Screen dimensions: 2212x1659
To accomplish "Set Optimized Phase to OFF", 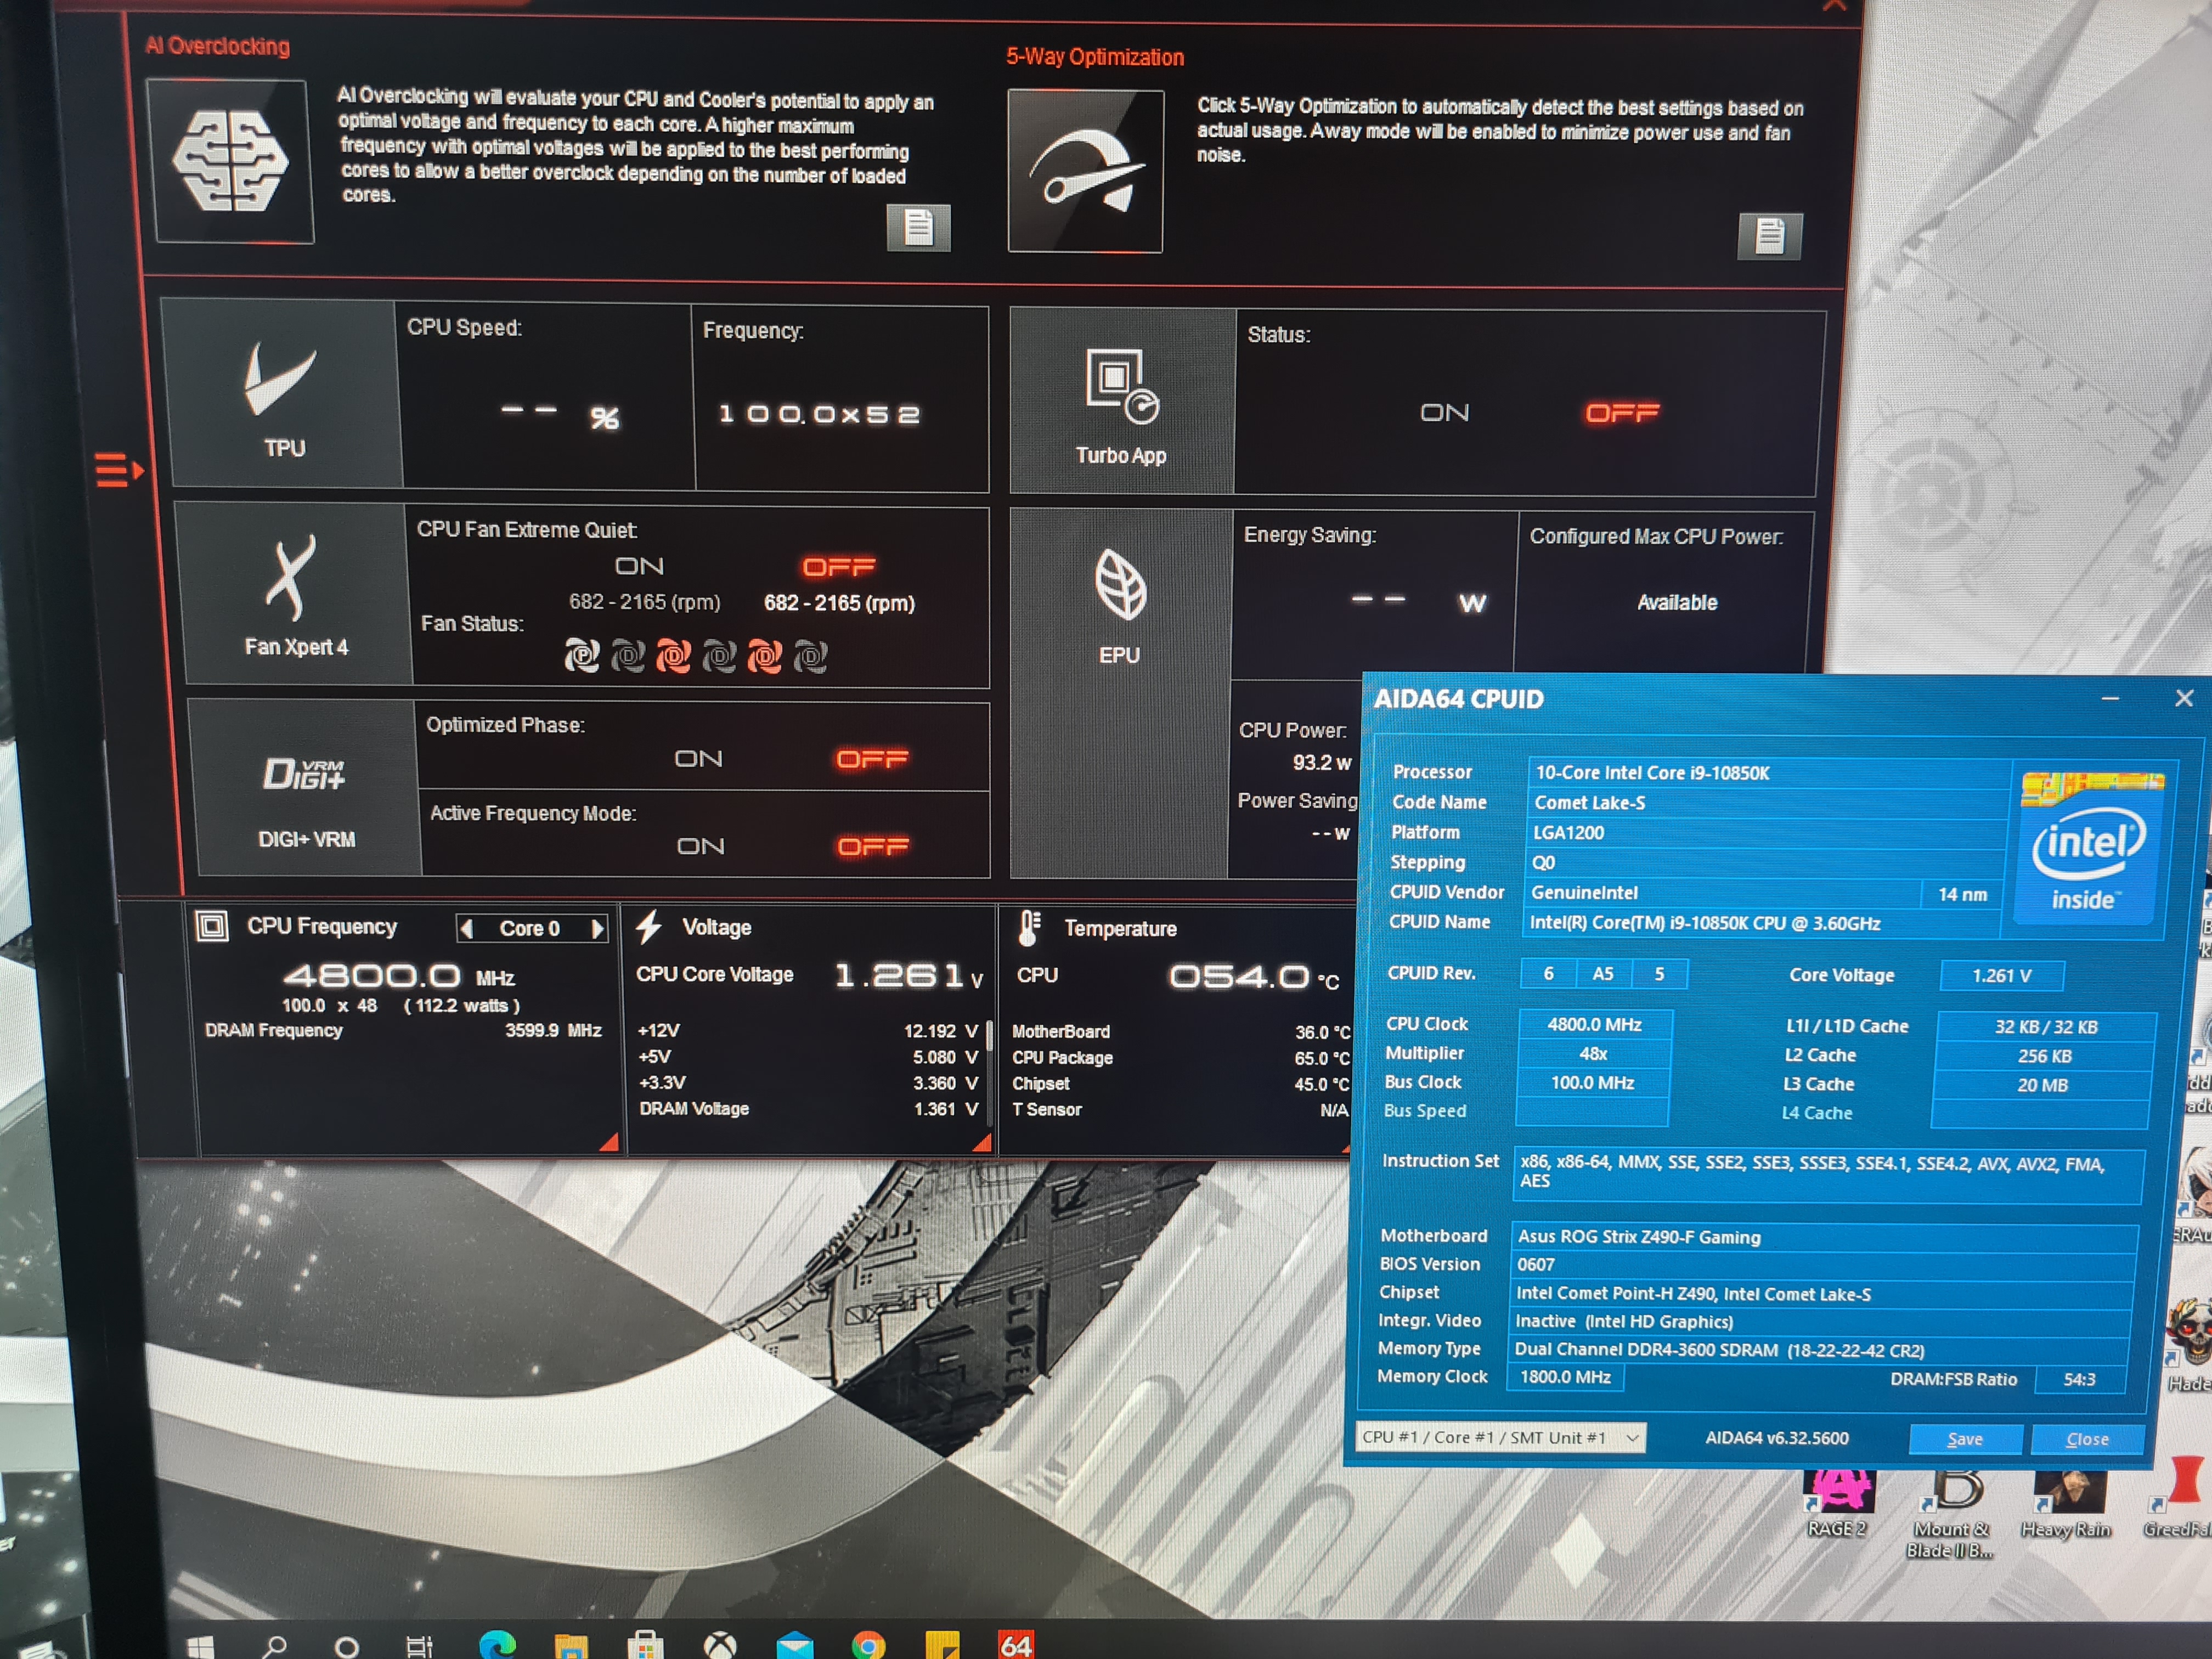I will (872, 759).
